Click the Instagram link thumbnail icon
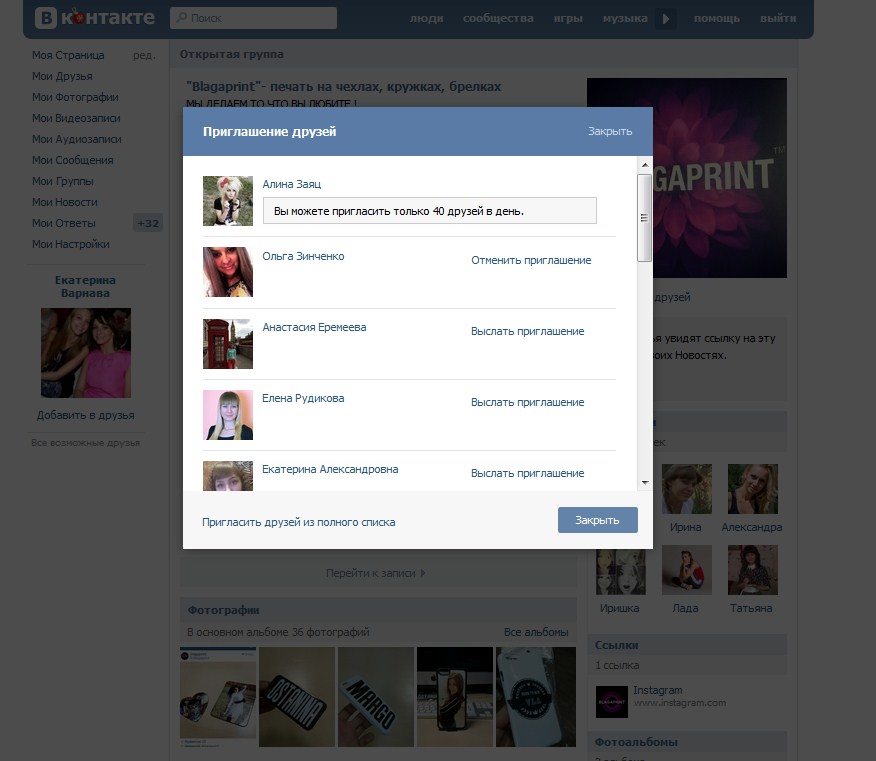 click(x=612, y=702)
